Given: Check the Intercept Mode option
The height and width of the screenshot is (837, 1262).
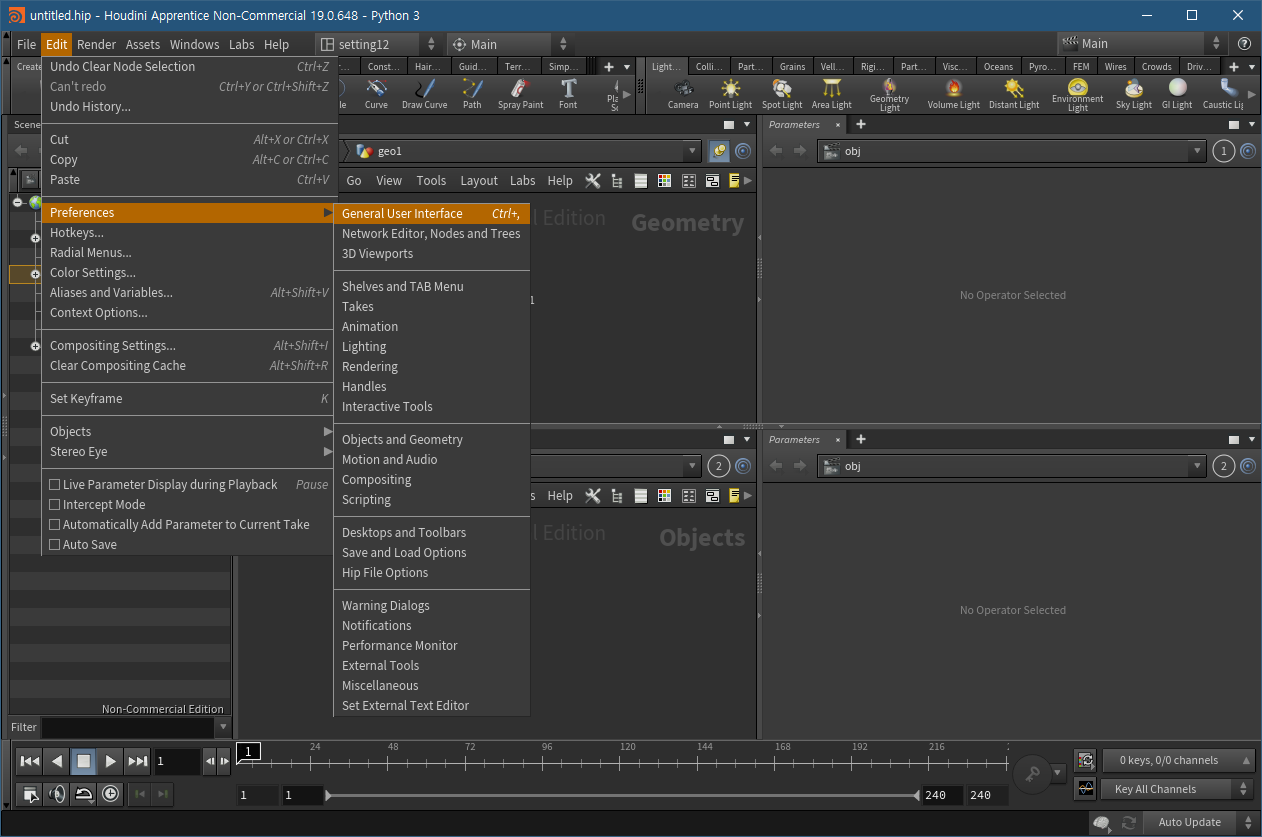Looking at the screenshot, I should tap(55, 505).
